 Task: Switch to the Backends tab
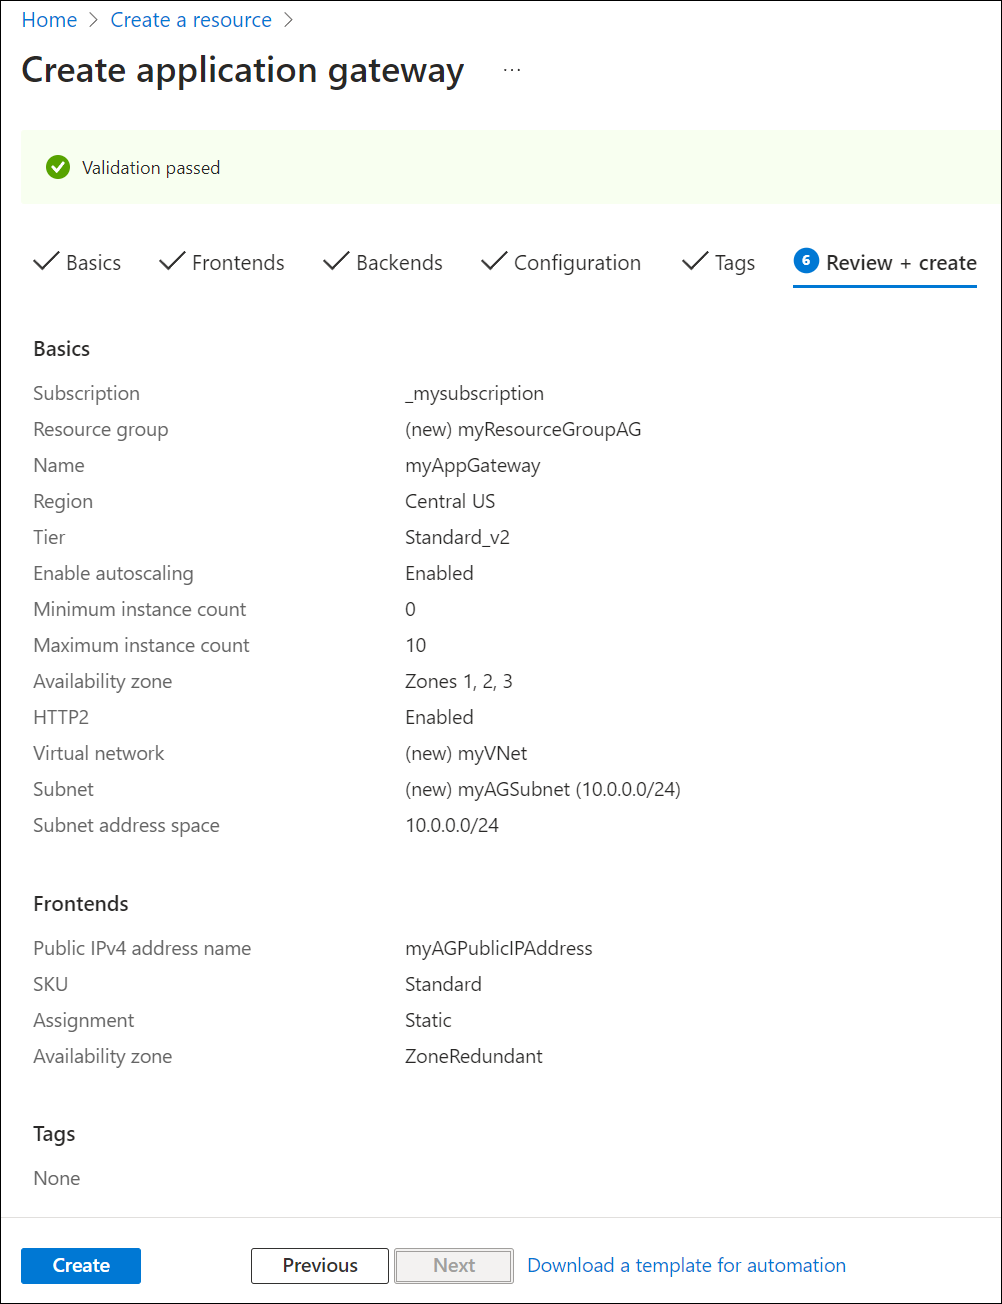(399, 262)
